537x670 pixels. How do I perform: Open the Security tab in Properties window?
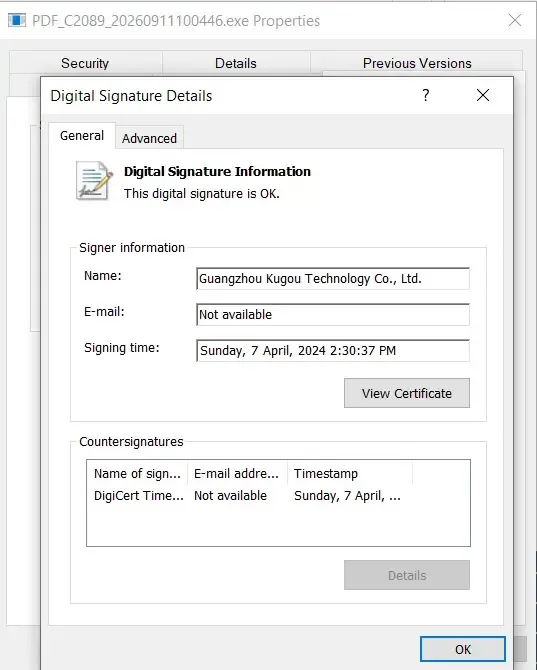point(85,63)
